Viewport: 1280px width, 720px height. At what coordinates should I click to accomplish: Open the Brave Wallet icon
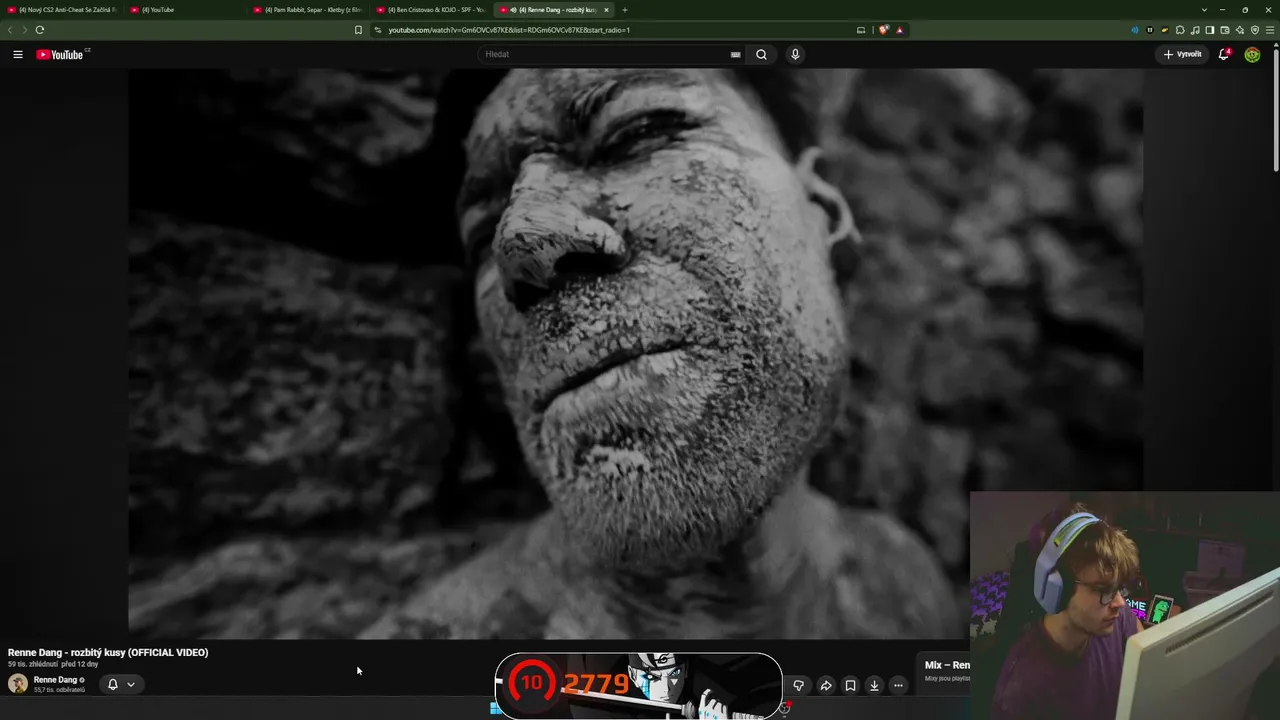point(1225,30)
